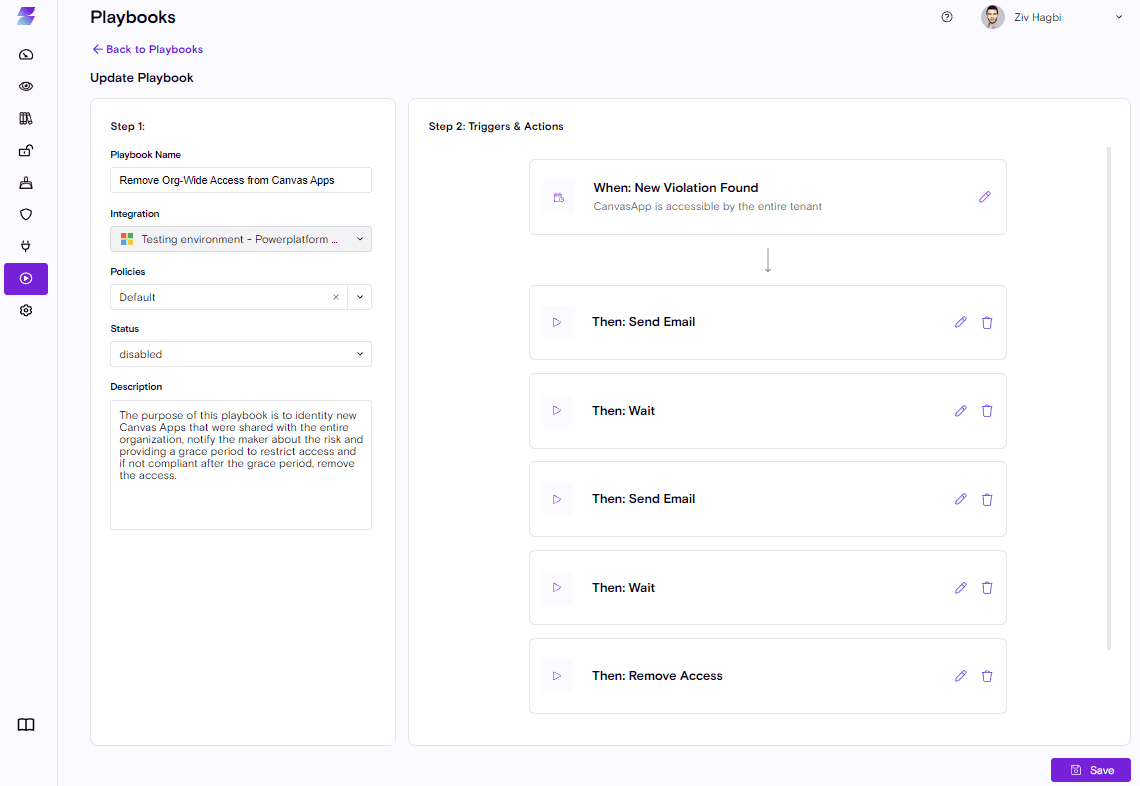Click the trigger icon on the When card
This screenshot has height=786, width=1140.
pyautogui.click(x=558, y=197)
